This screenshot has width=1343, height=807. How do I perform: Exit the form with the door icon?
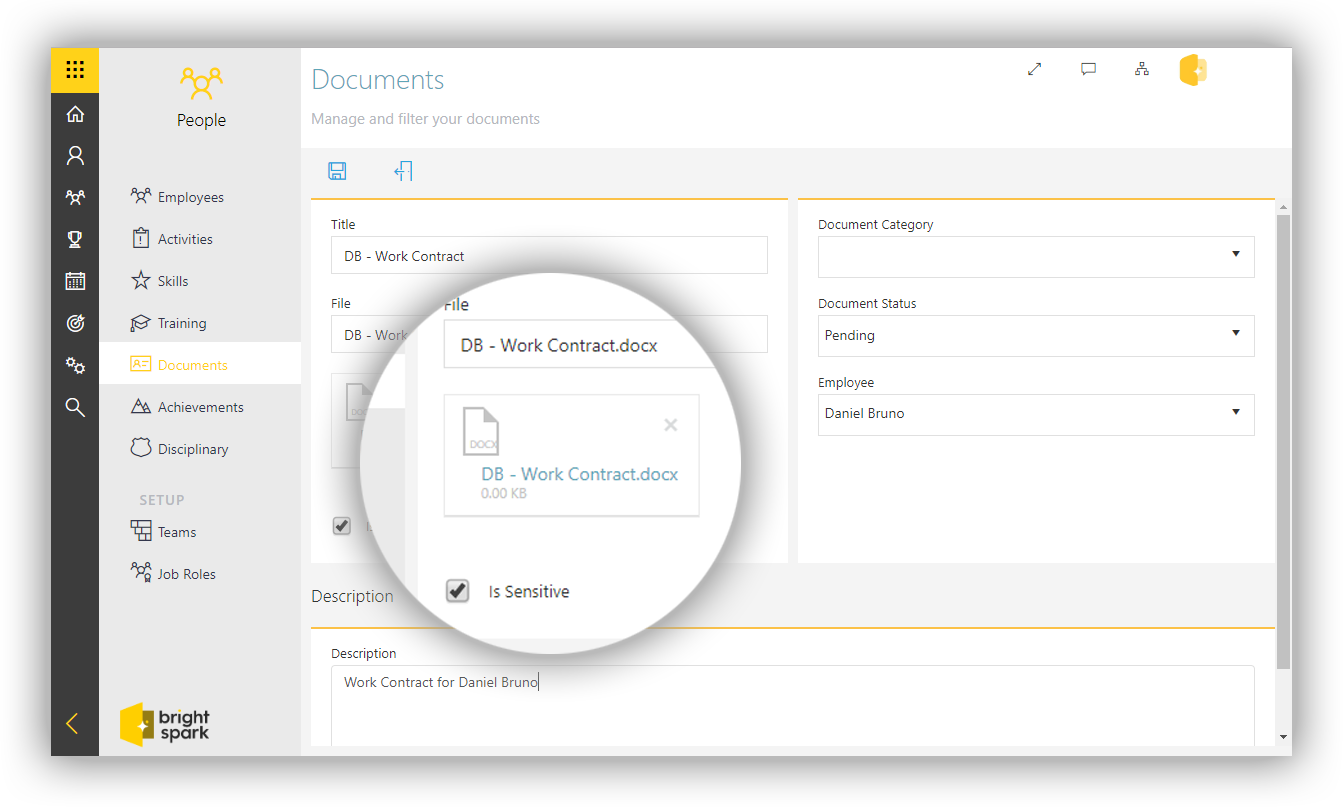pyautogui.click(x=403, y=171)
